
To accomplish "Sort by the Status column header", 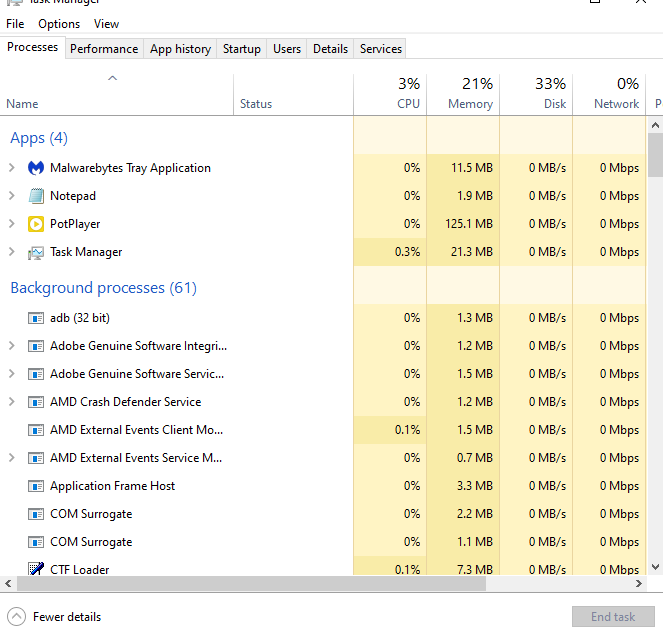I will click(293, 94).
